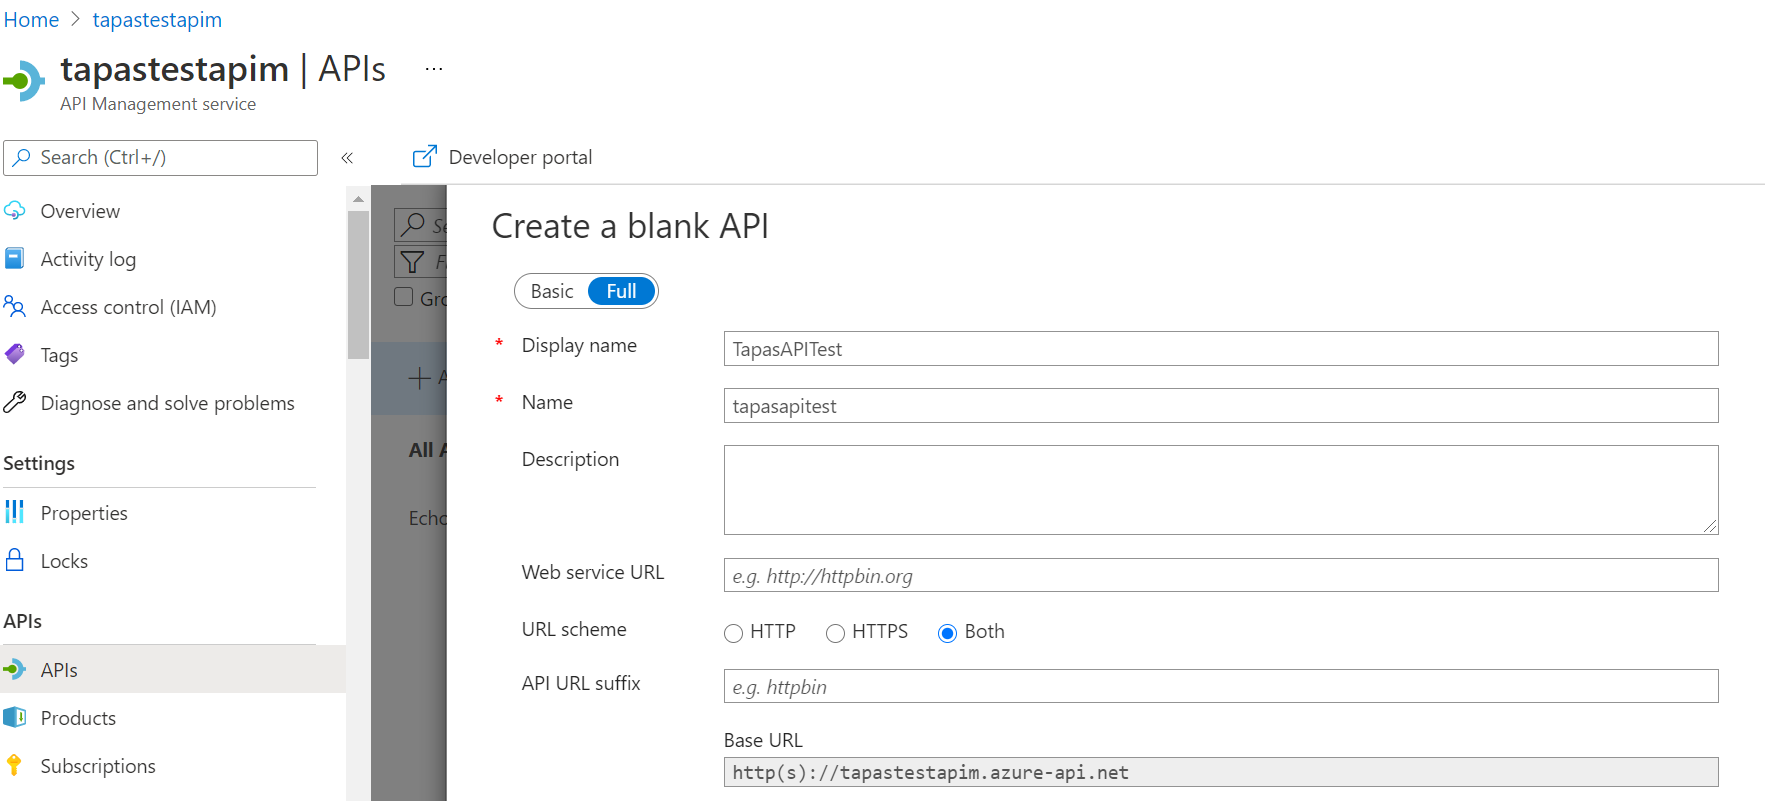Image resolution: width=1765 pixels, height=801 pixels.
Task: Click the 'Create a blank API' heading
Action: 630,226
